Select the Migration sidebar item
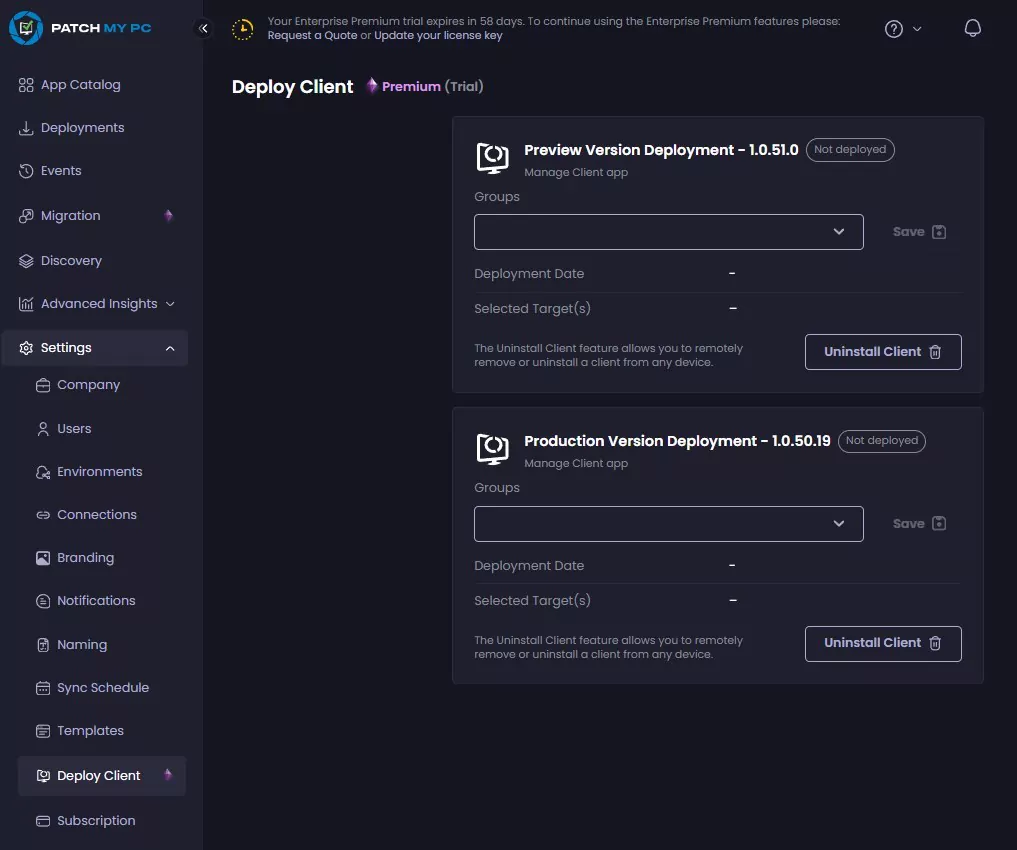 click(70, 215)
